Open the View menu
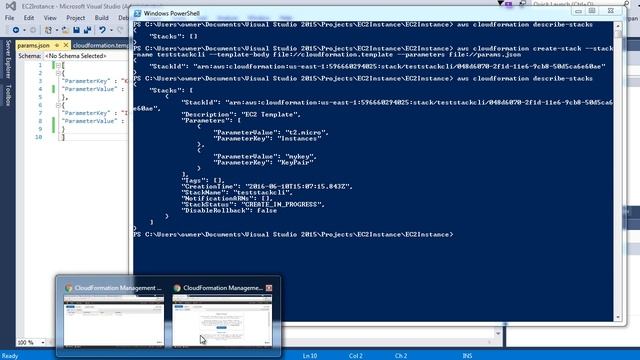This screenshot has height=360, width=640. pos(50,18)
